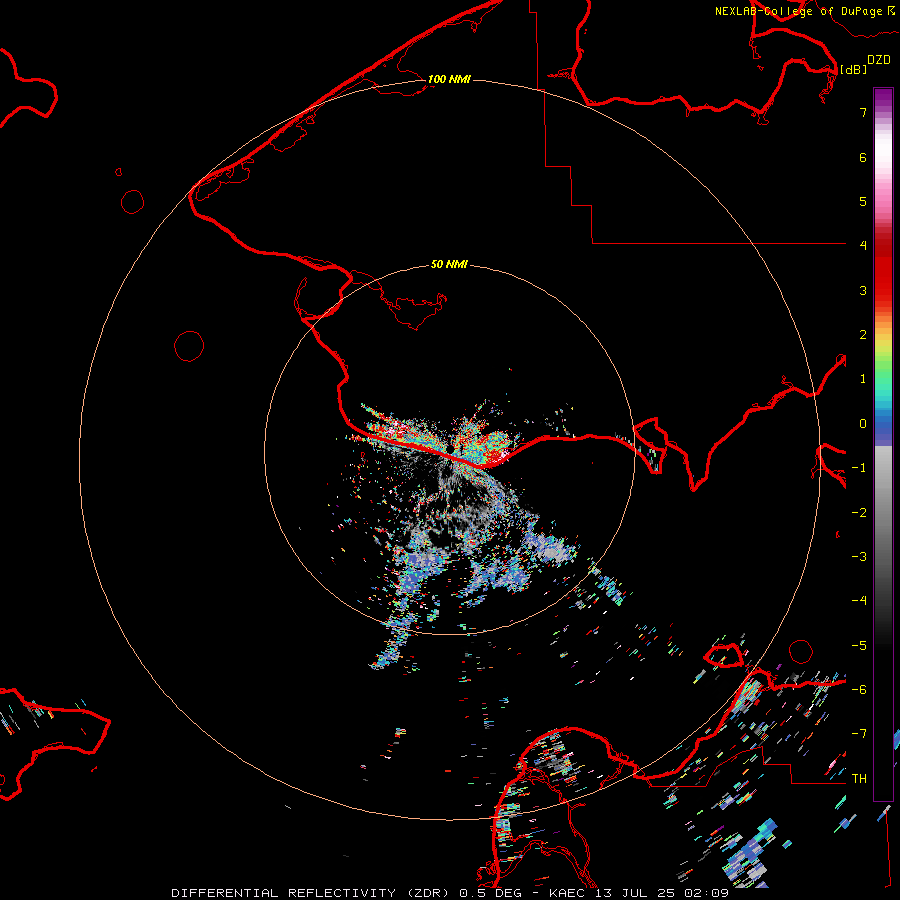The image size is (900, 900).
Task: Click the -2 value on the scale
Action: (x=859, y=512)
